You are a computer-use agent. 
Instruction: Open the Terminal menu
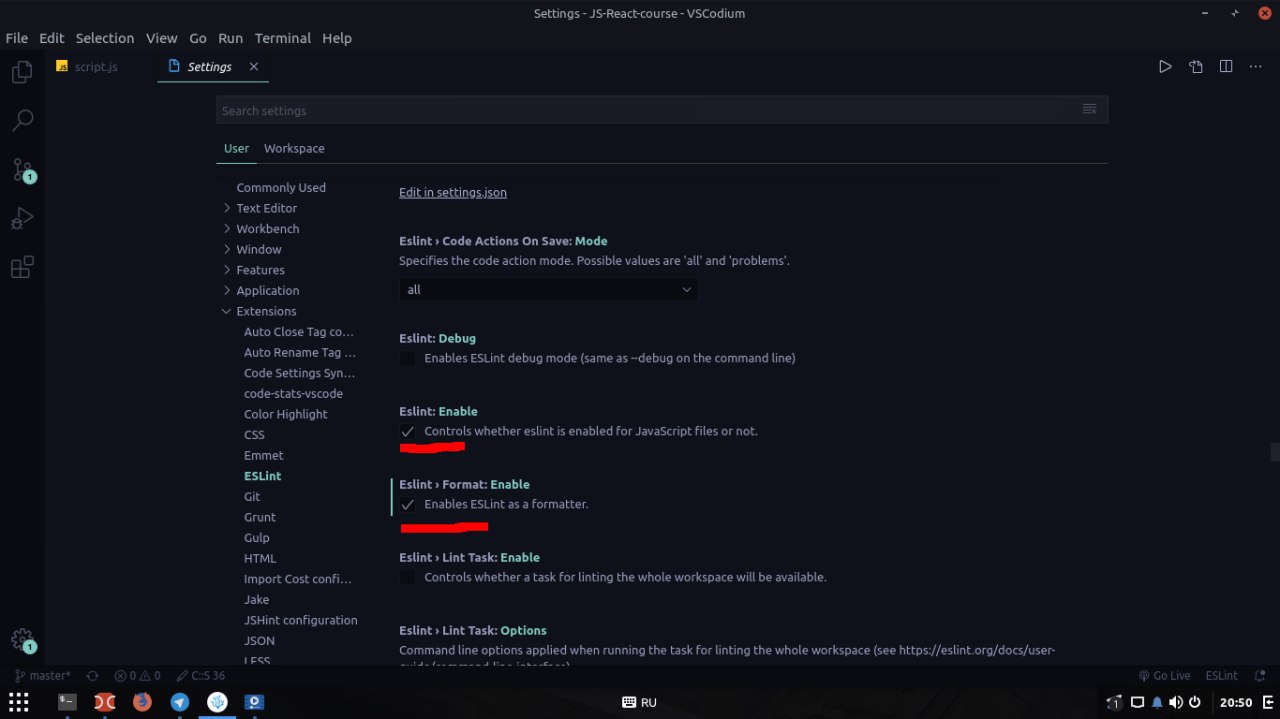pos(283,38)
